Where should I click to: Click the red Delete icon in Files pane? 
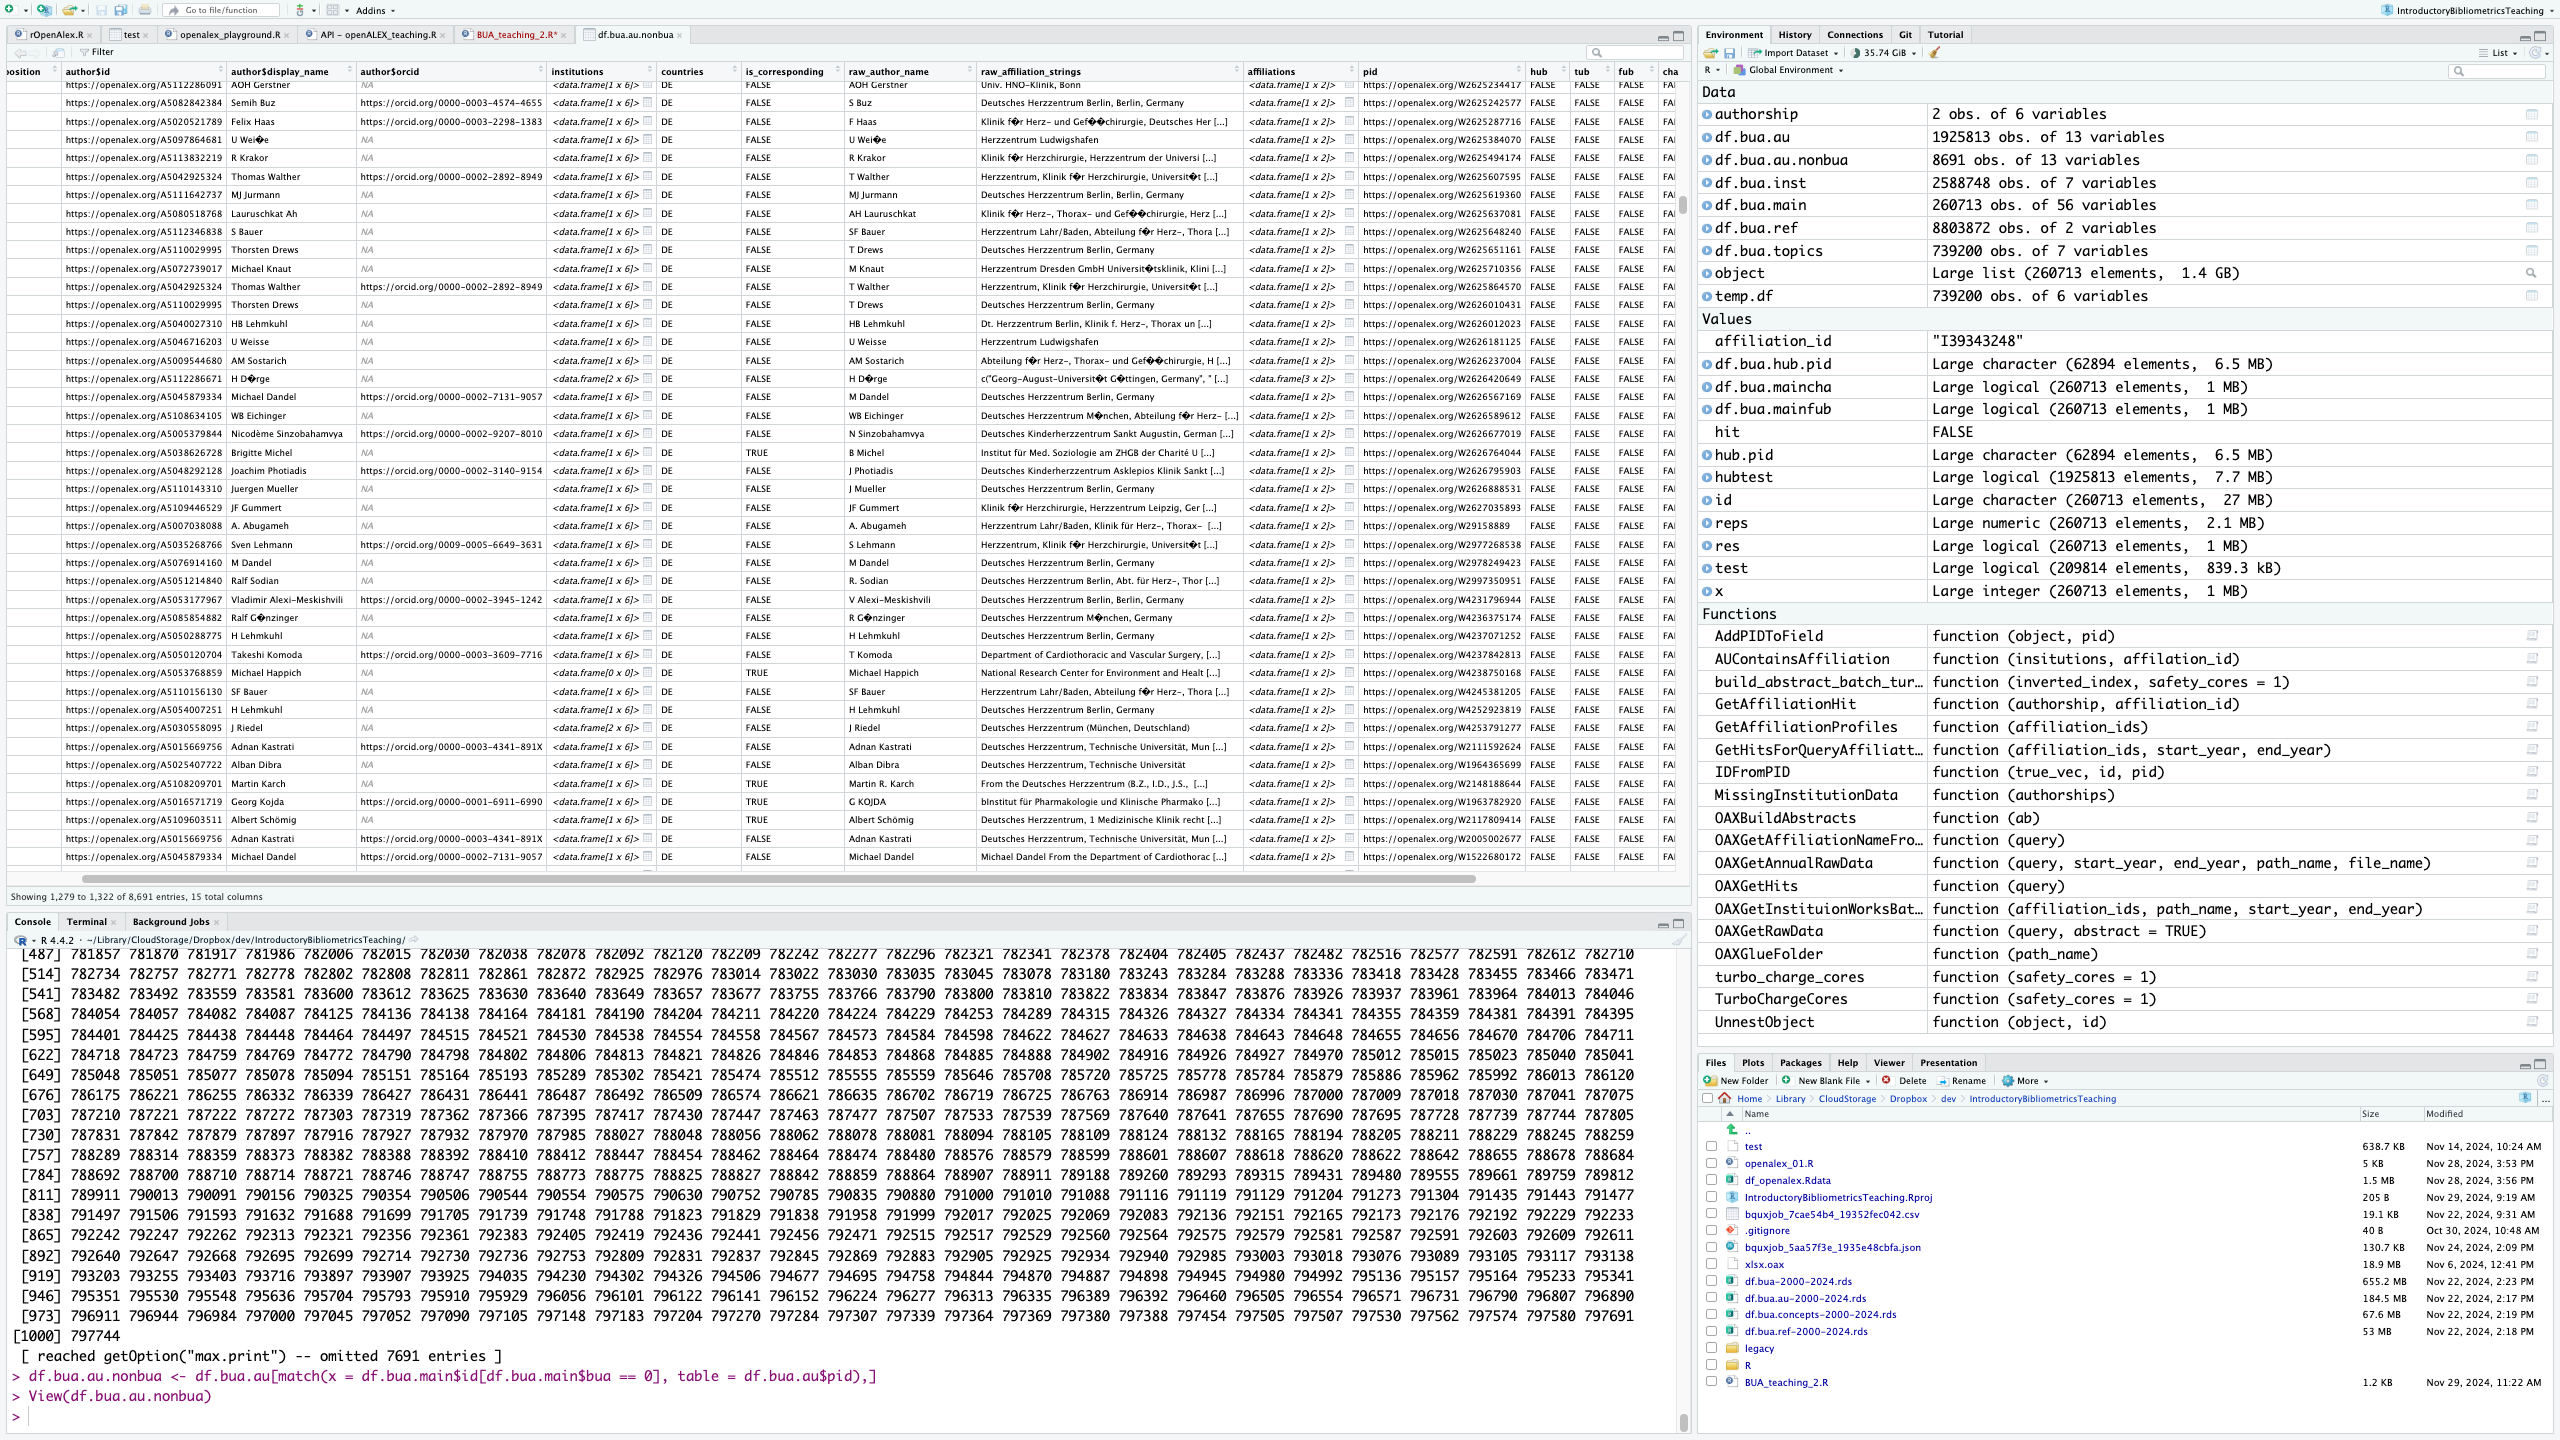tap(1886, 1080)
